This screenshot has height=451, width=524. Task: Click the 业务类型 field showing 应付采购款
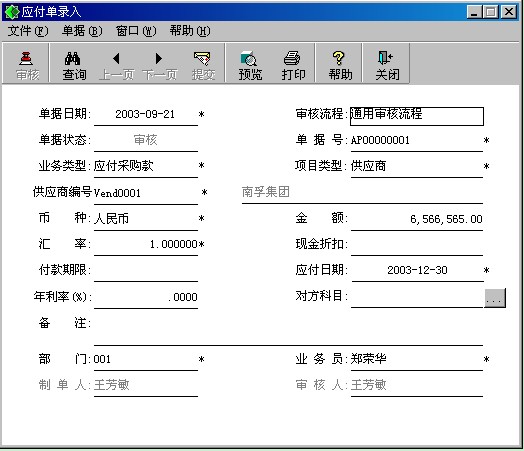coord(146,166)
